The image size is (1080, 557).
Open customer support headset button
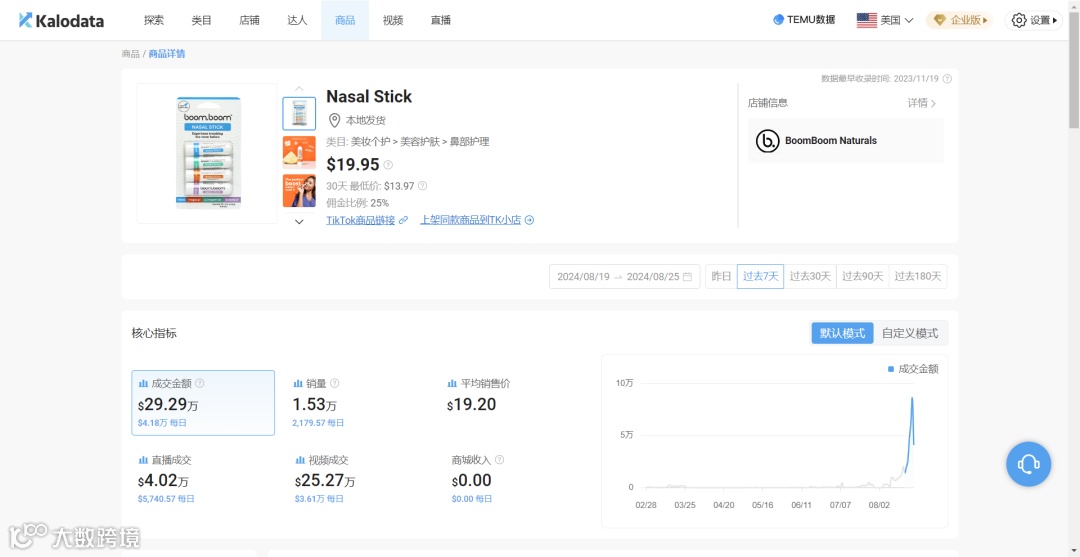[x=1028, y=465]
